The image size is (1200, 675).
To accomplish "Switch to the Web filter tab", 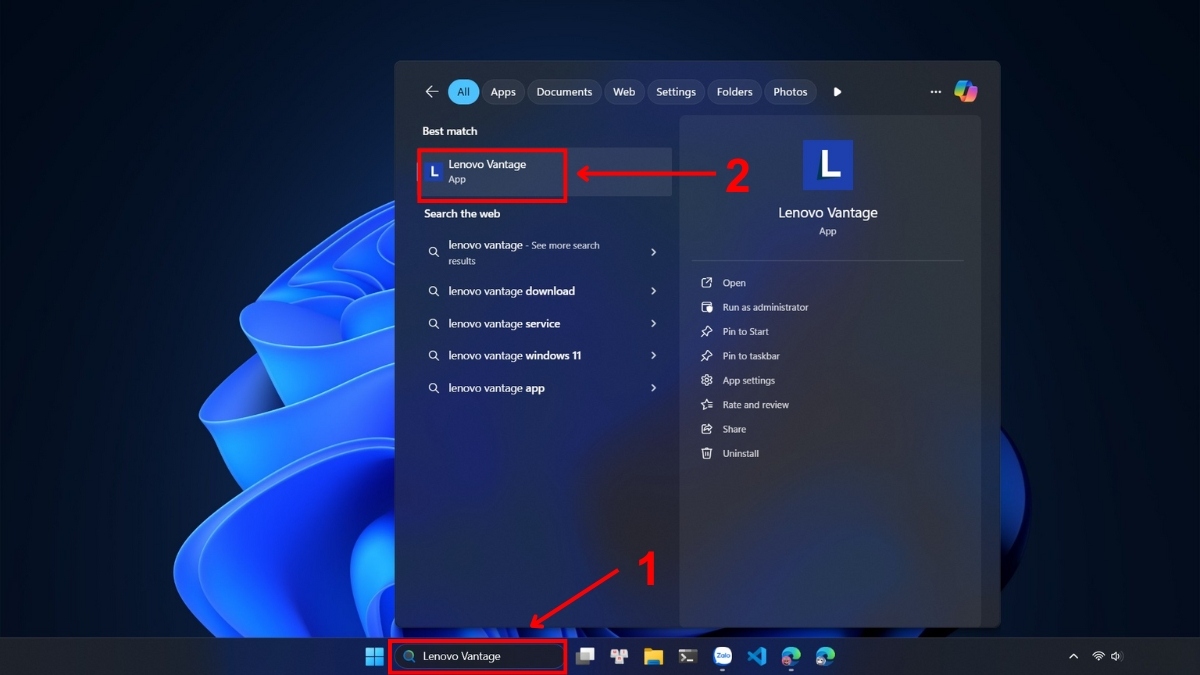I will click(x=624, y=92).
